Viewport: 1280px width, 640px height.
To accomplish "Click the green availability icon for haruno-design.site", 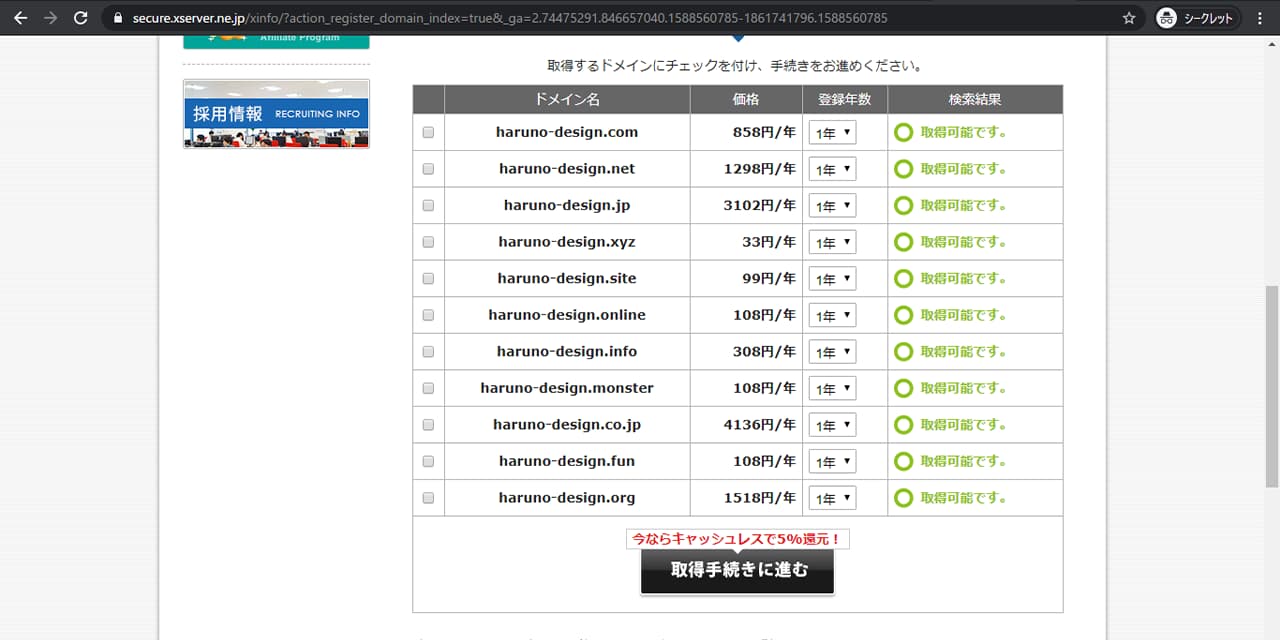I will [x=903, y=278].
